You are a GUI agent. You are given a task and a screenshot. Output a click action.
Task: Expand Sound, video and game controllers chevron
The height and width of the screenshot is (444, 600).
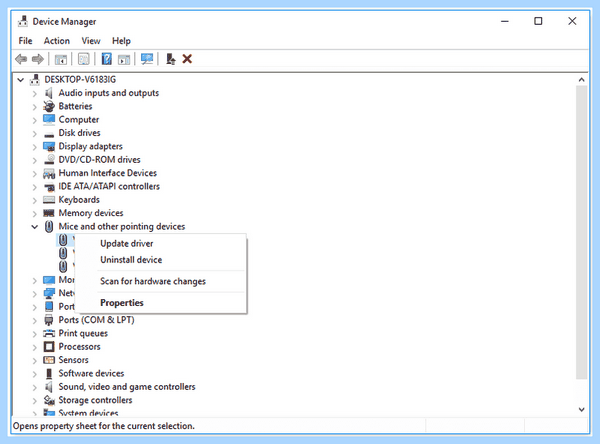pyautogui.click(x=34, y=387)
